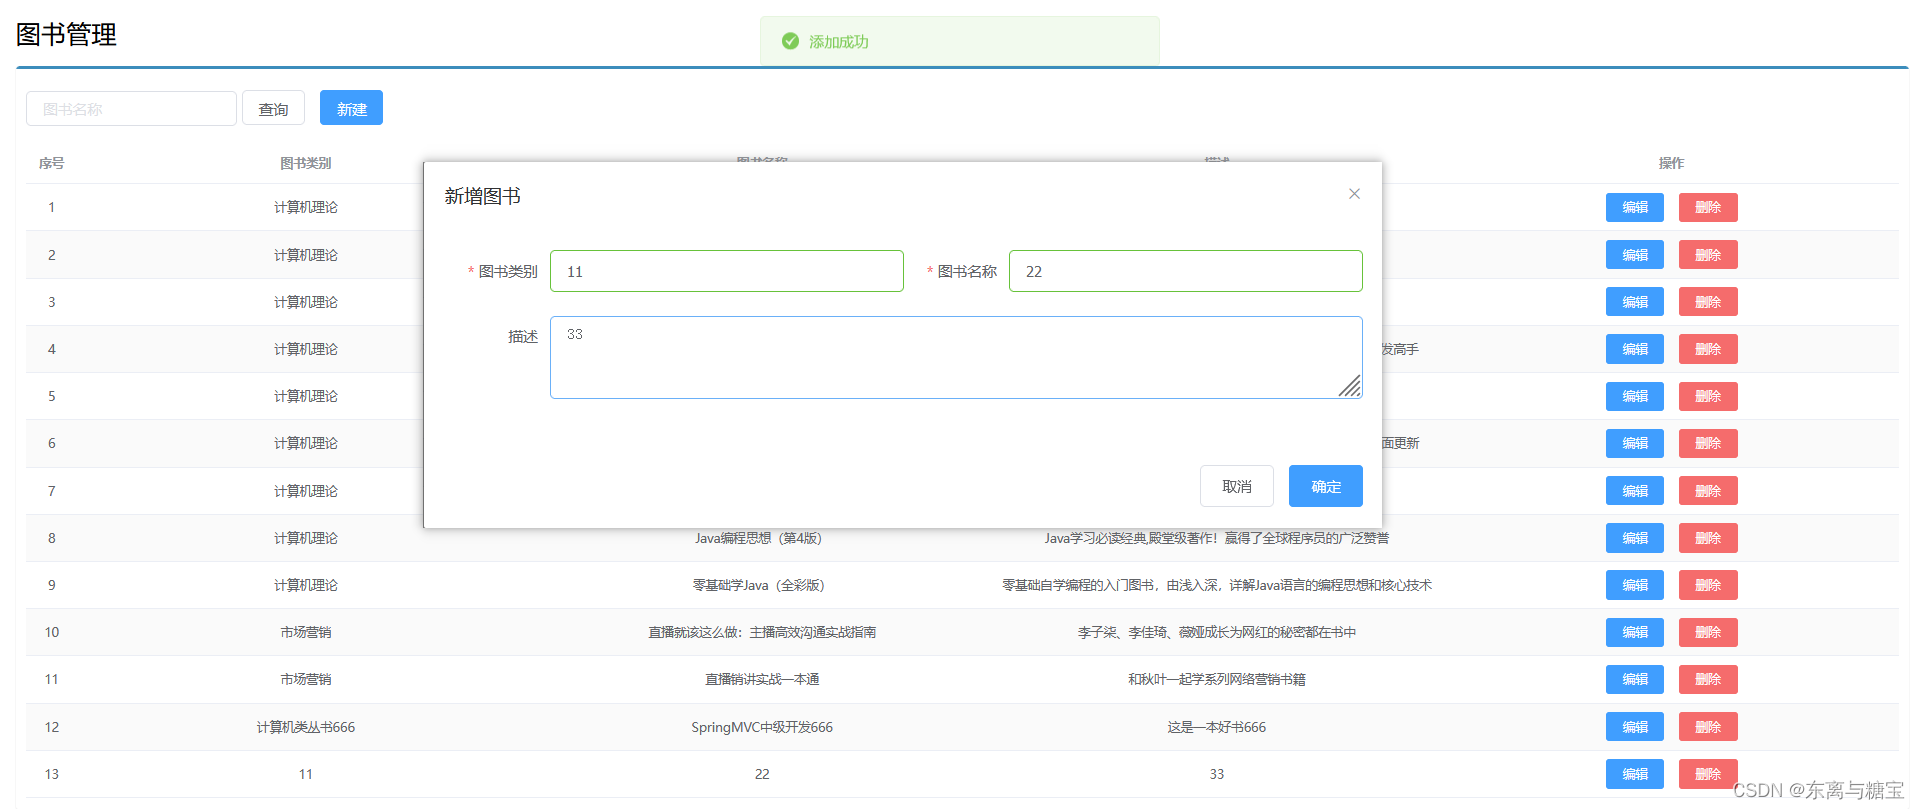The image size is (1920, 809).
Task: Click Java编程思想（第4版）name cell
Action: point(758,538)
